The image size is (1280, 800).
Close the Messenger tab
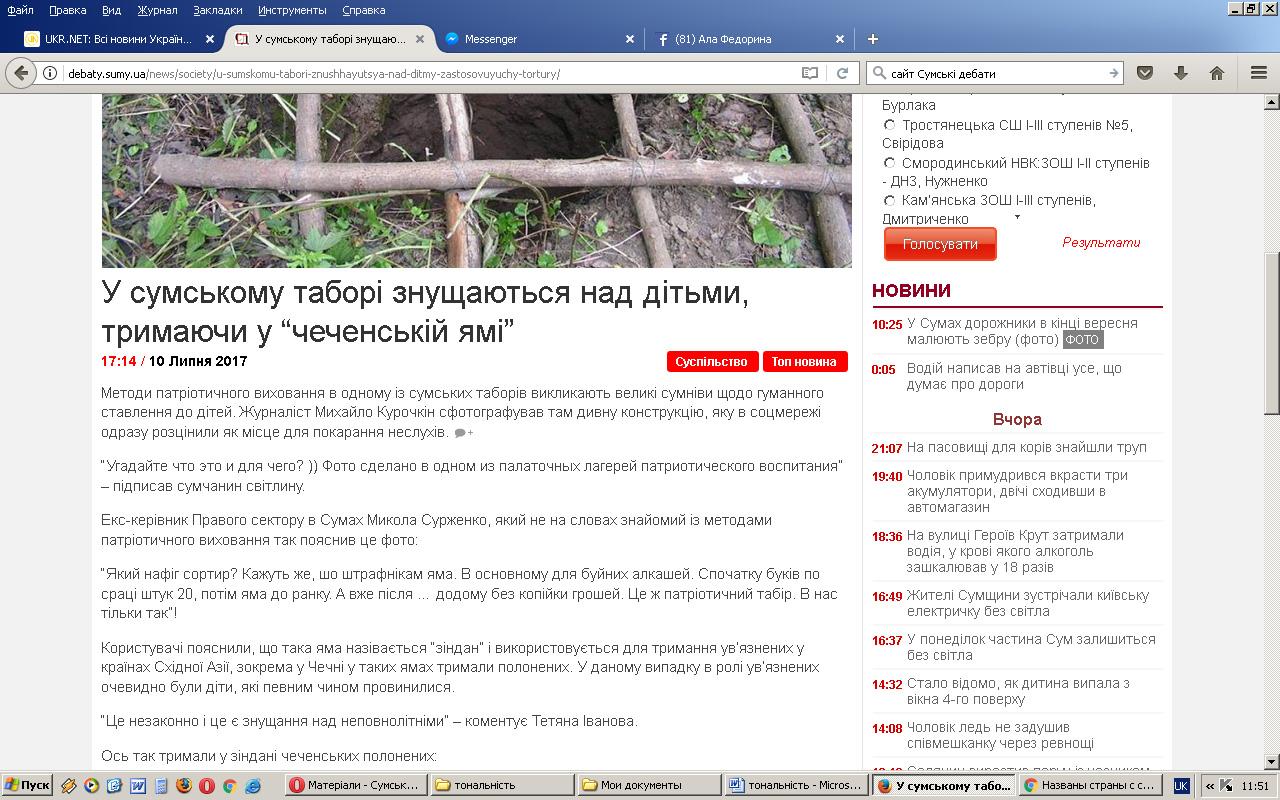630,39
